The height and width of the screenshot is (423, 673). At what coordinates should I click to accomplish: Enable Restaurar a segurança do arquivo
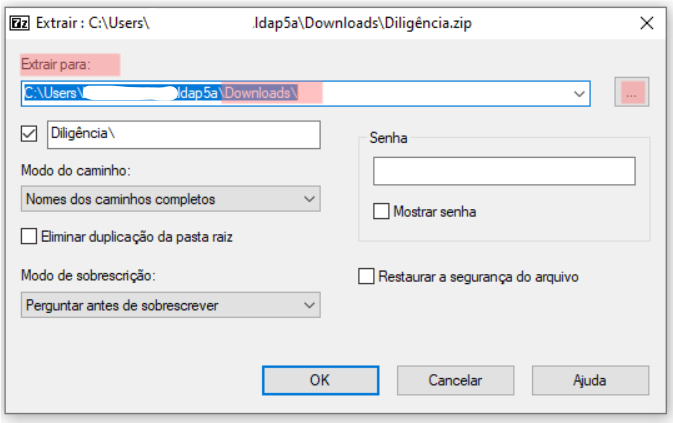tap(366, 277)
